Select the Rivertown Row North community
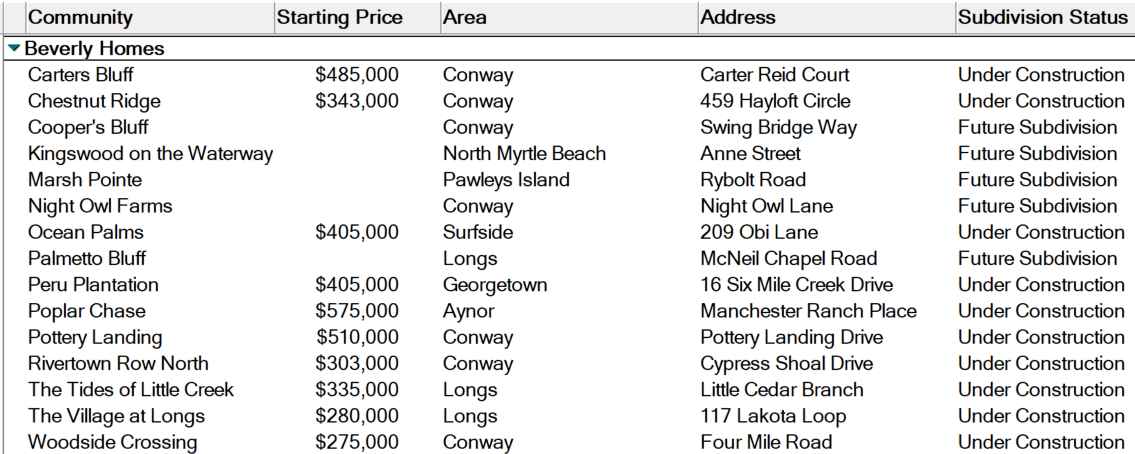Screen dimensions: 1135x454 click(118, 363)
